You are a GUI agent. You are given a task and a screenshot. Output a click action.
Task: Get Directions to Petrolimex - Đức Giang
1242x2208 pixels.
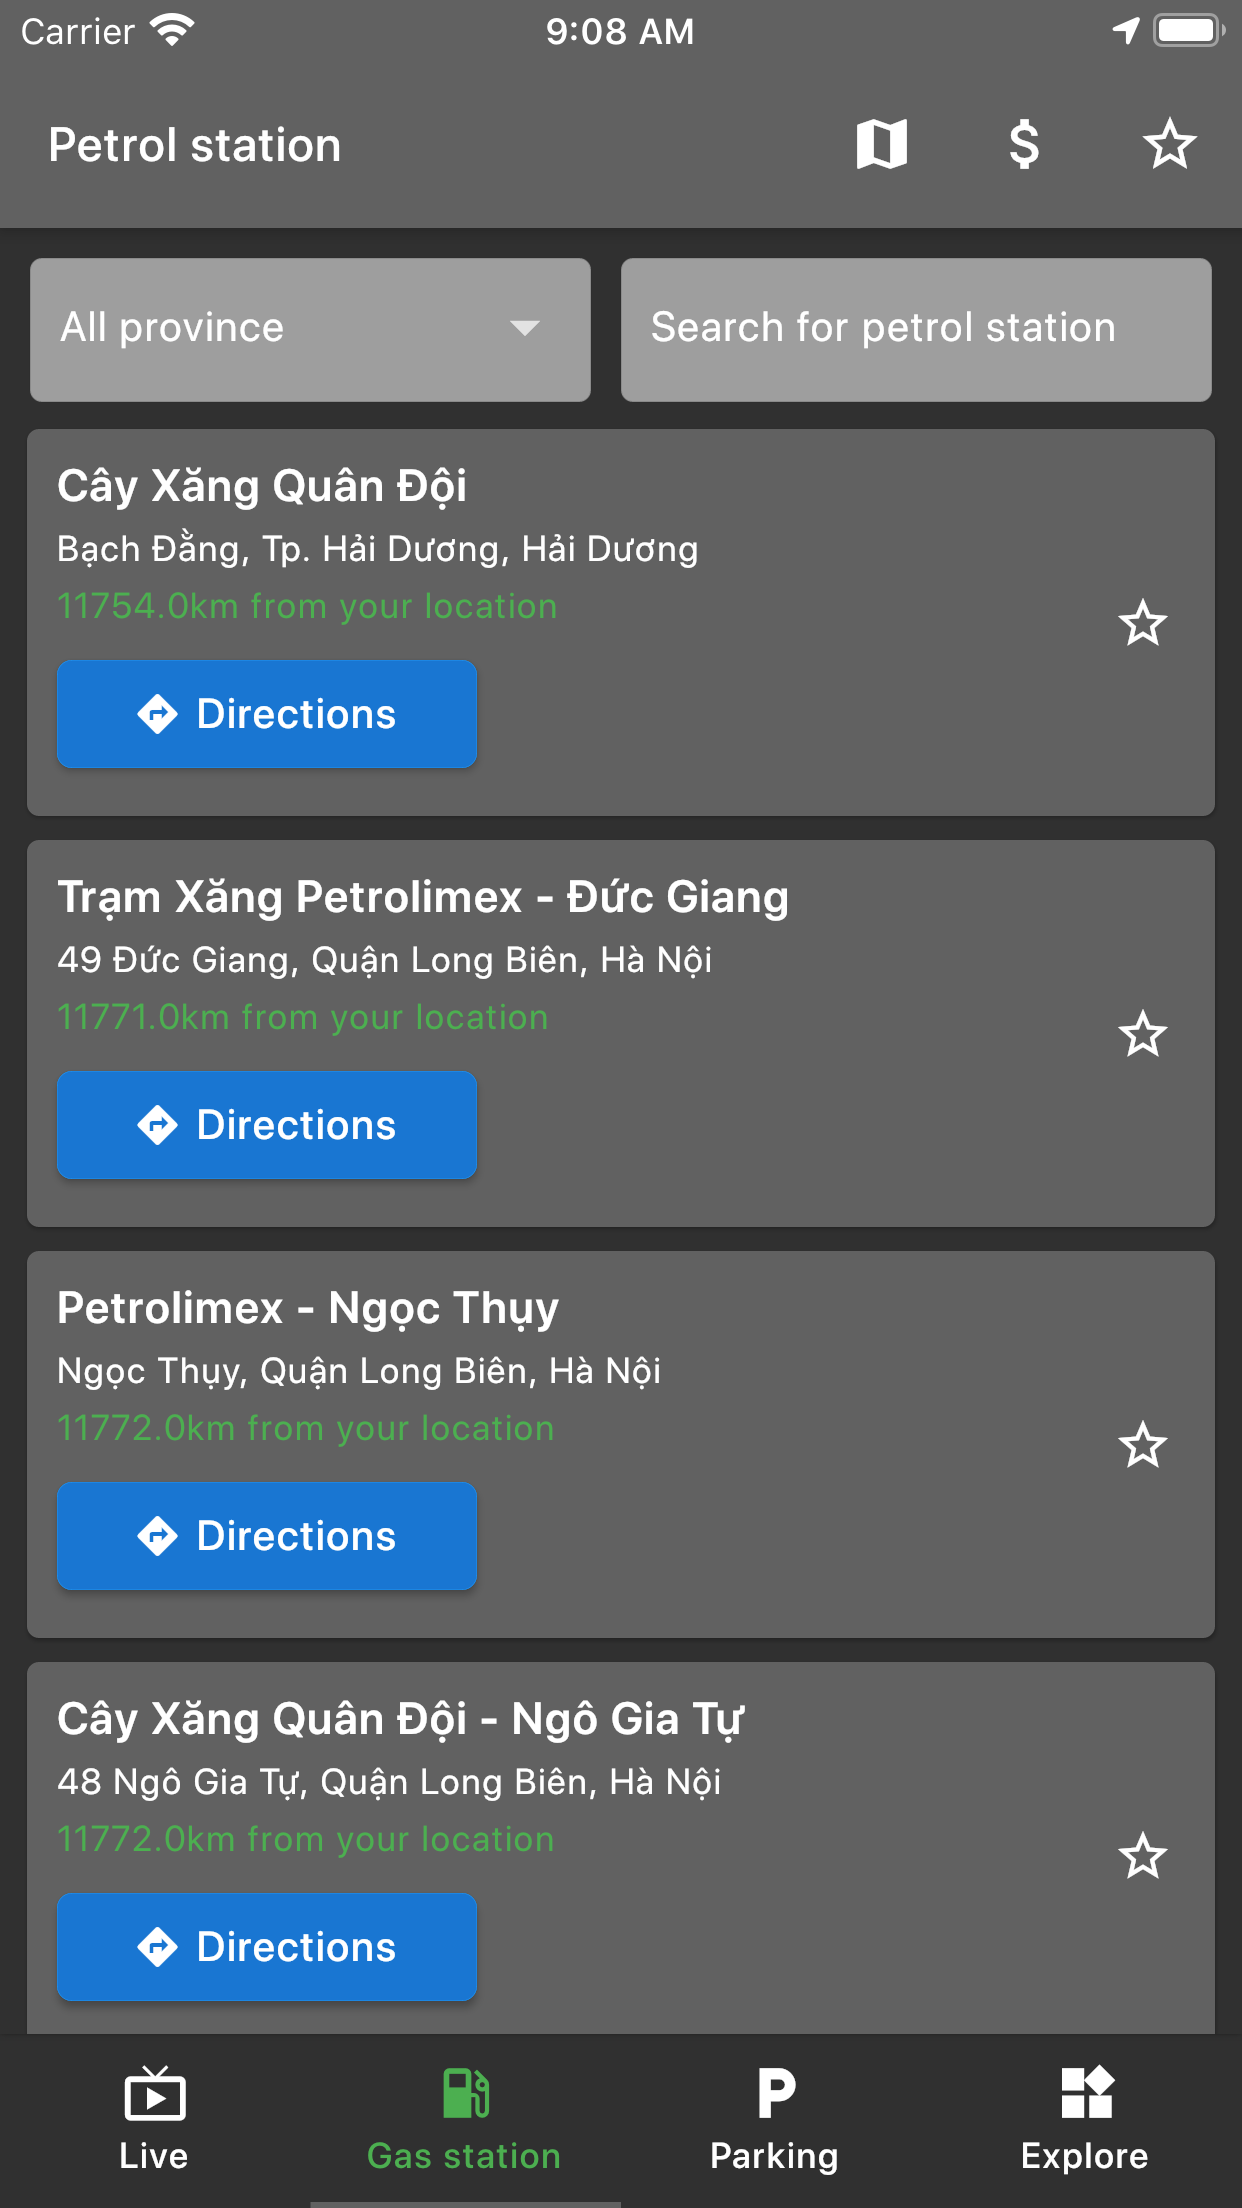(x=267, y=1125)
